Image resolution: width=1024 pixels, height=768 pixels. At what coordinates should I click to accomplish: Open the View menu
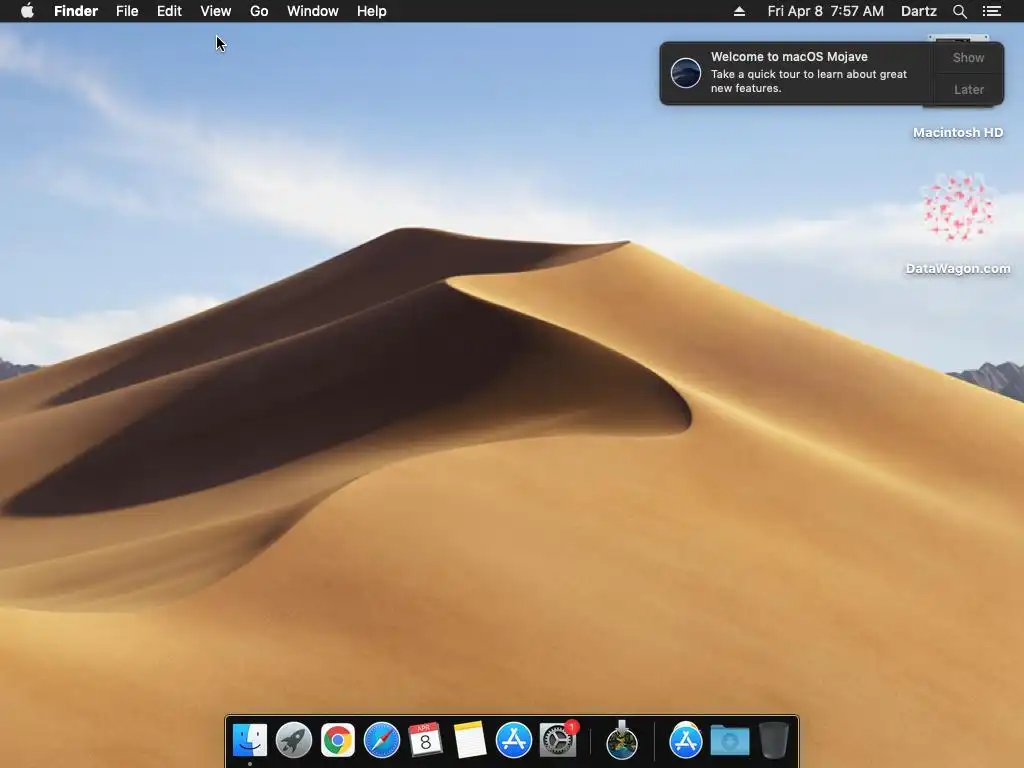point(216,11)
